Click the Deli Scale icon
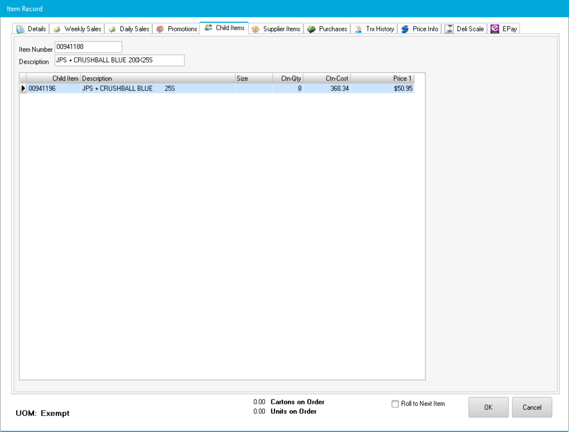This screenshot has height=432, width=569. point(449,29)
